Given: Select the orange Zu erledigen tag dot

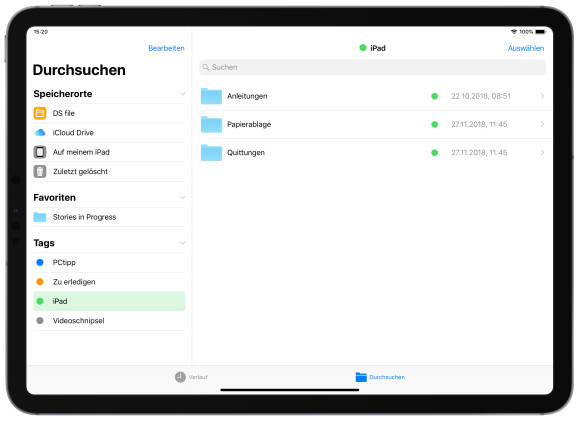Looking at the screenshot, I should pos(40,282).
